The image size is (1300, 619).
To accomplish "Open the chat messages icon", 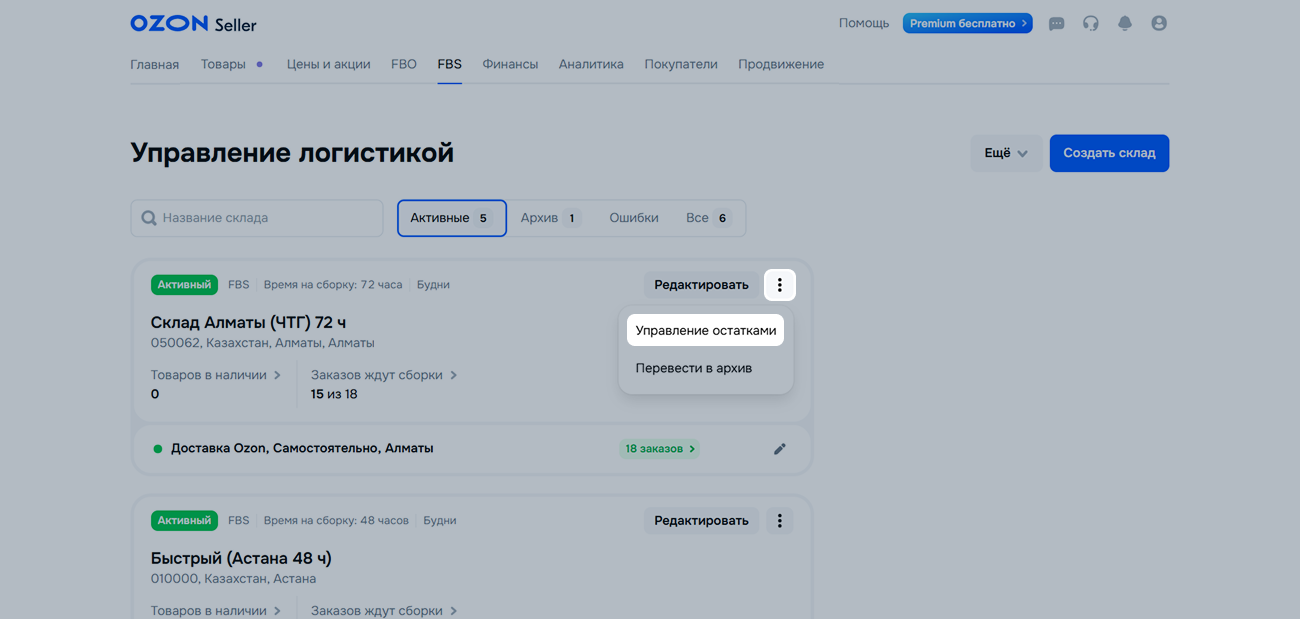I will (x=1056, y=23).
